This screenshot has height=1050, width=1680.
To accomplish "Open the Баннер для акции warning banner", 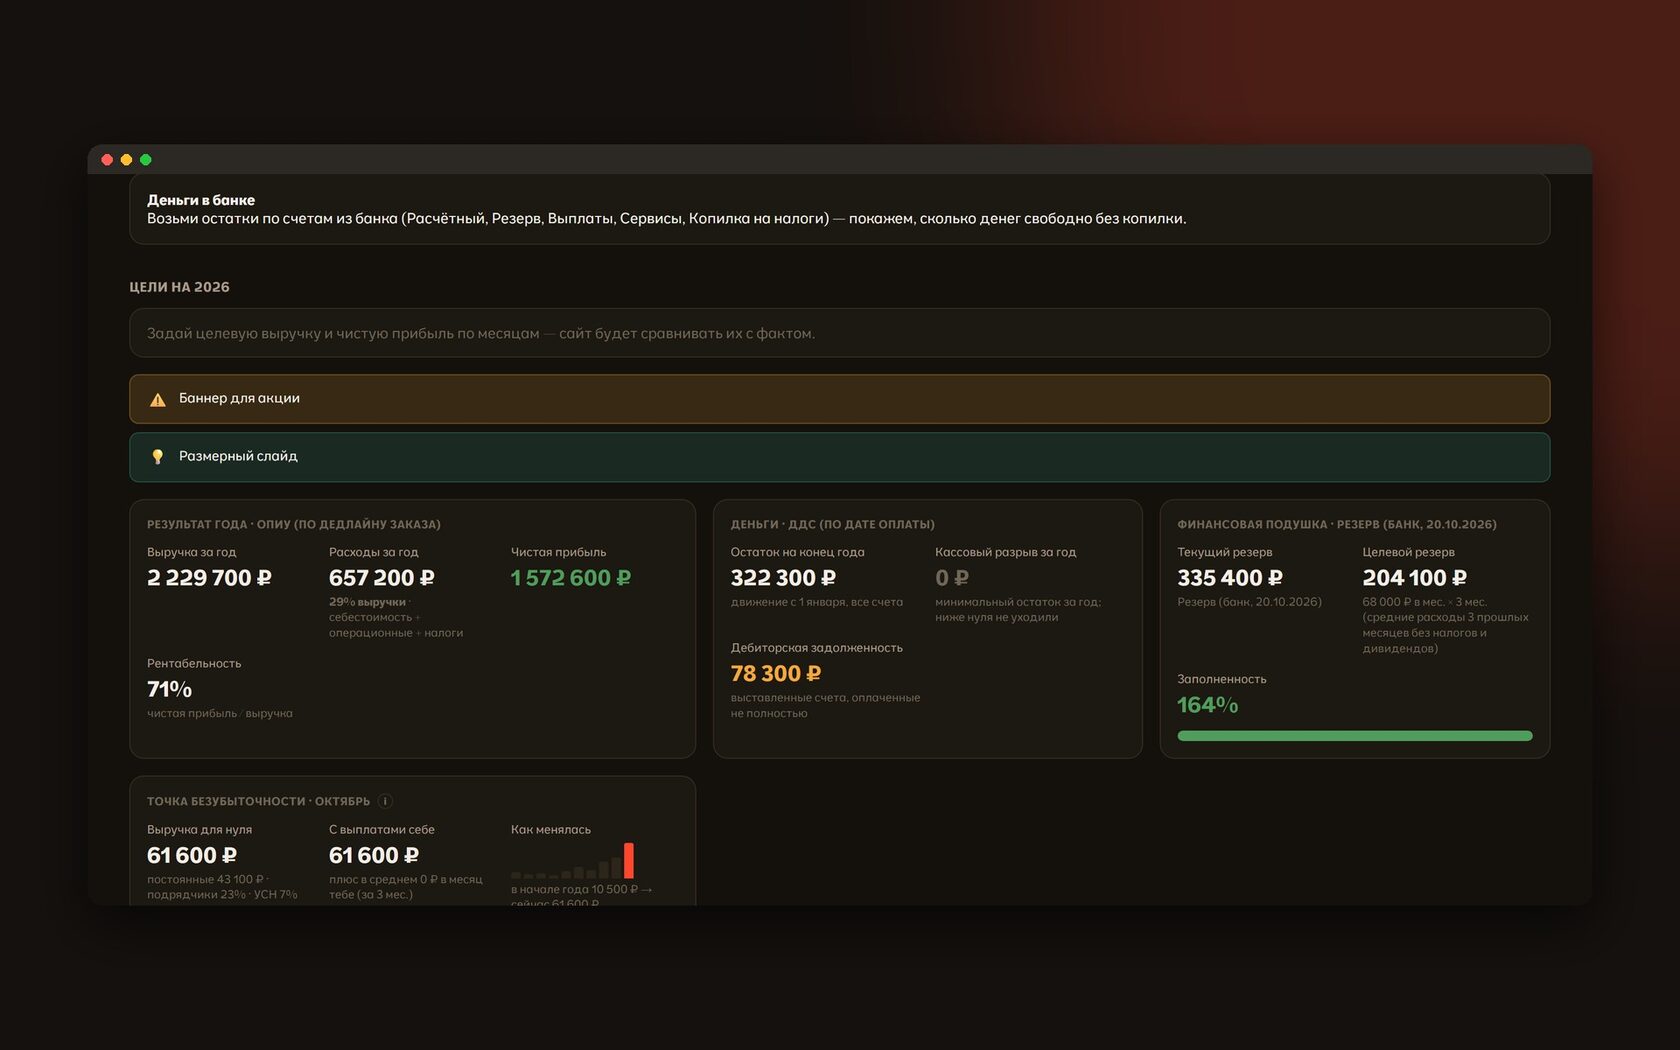I will [x=839, y=399].
